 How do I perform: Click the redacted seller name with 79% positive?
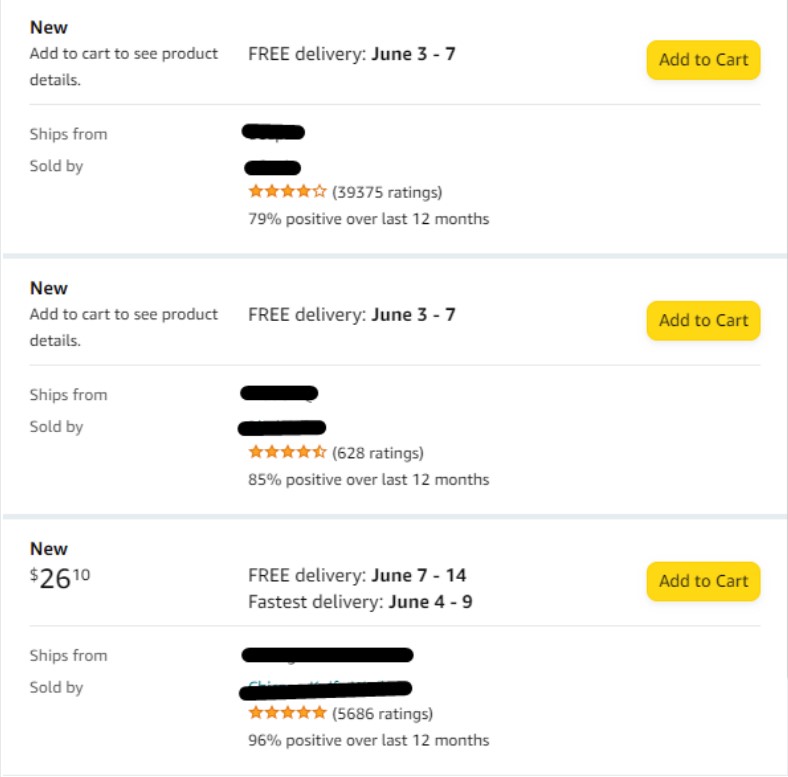click(272, 168)
